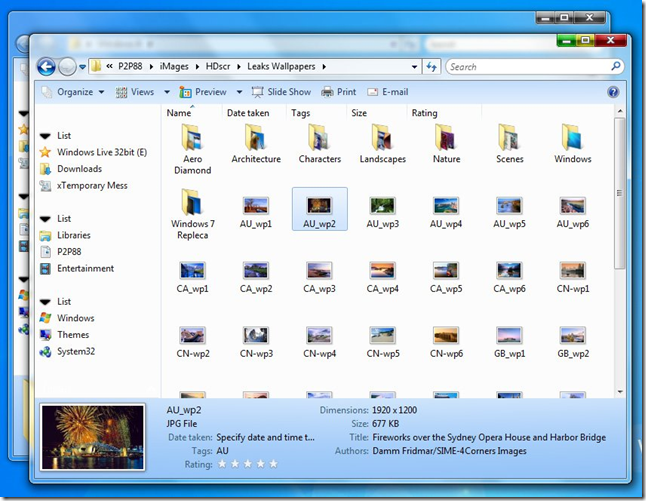
Task: Click the Help question mark icon
Action: point(613,92)
